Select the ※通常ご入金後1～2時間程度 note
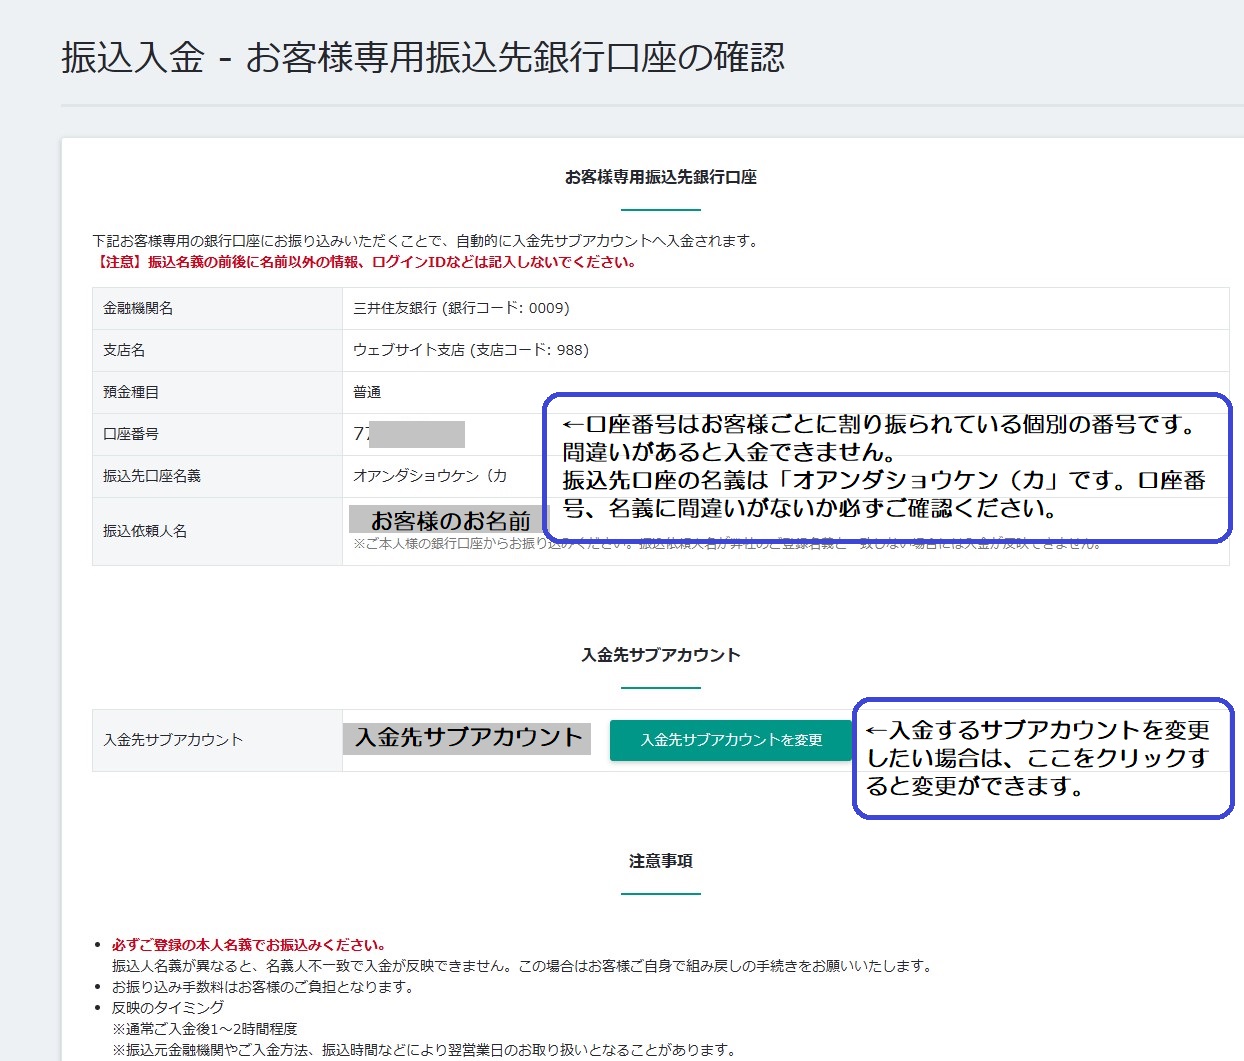 pyautogui.click(x=204, y=1029)
